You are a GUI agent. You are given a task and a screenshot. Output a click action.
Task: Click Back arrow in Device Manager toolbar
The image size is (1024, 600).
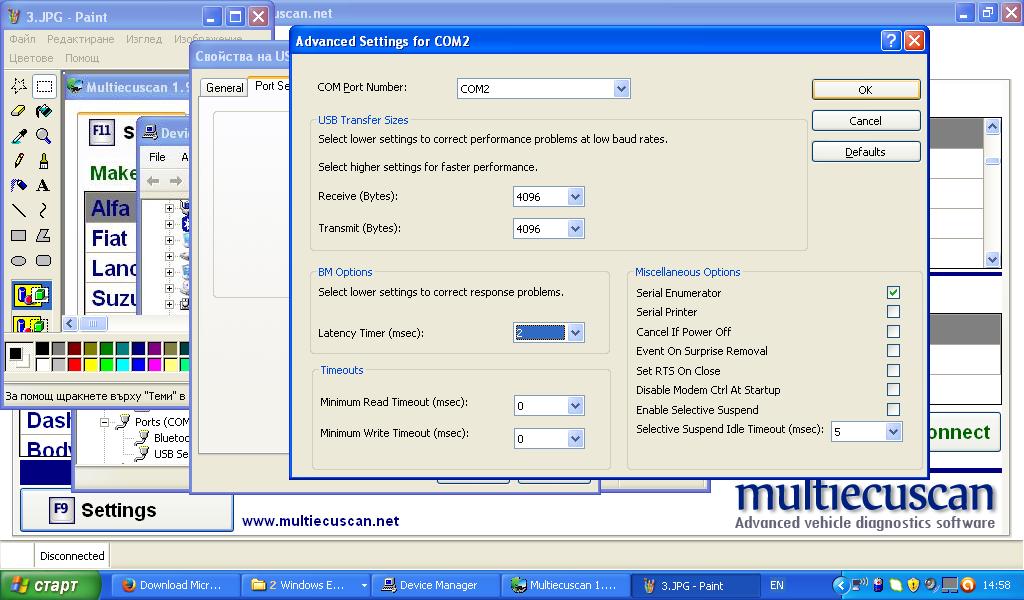tap(153, 181)
